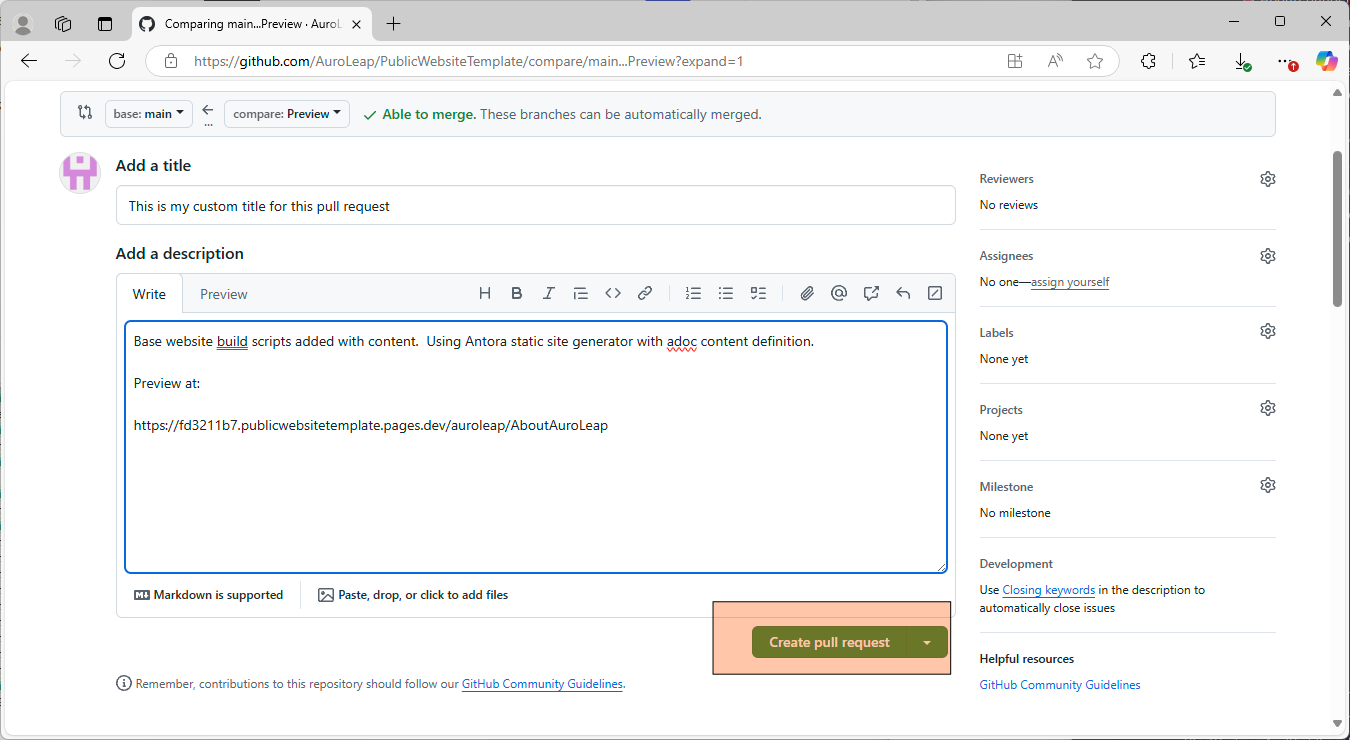Switch to the Write tab

[x=149, y=294]
